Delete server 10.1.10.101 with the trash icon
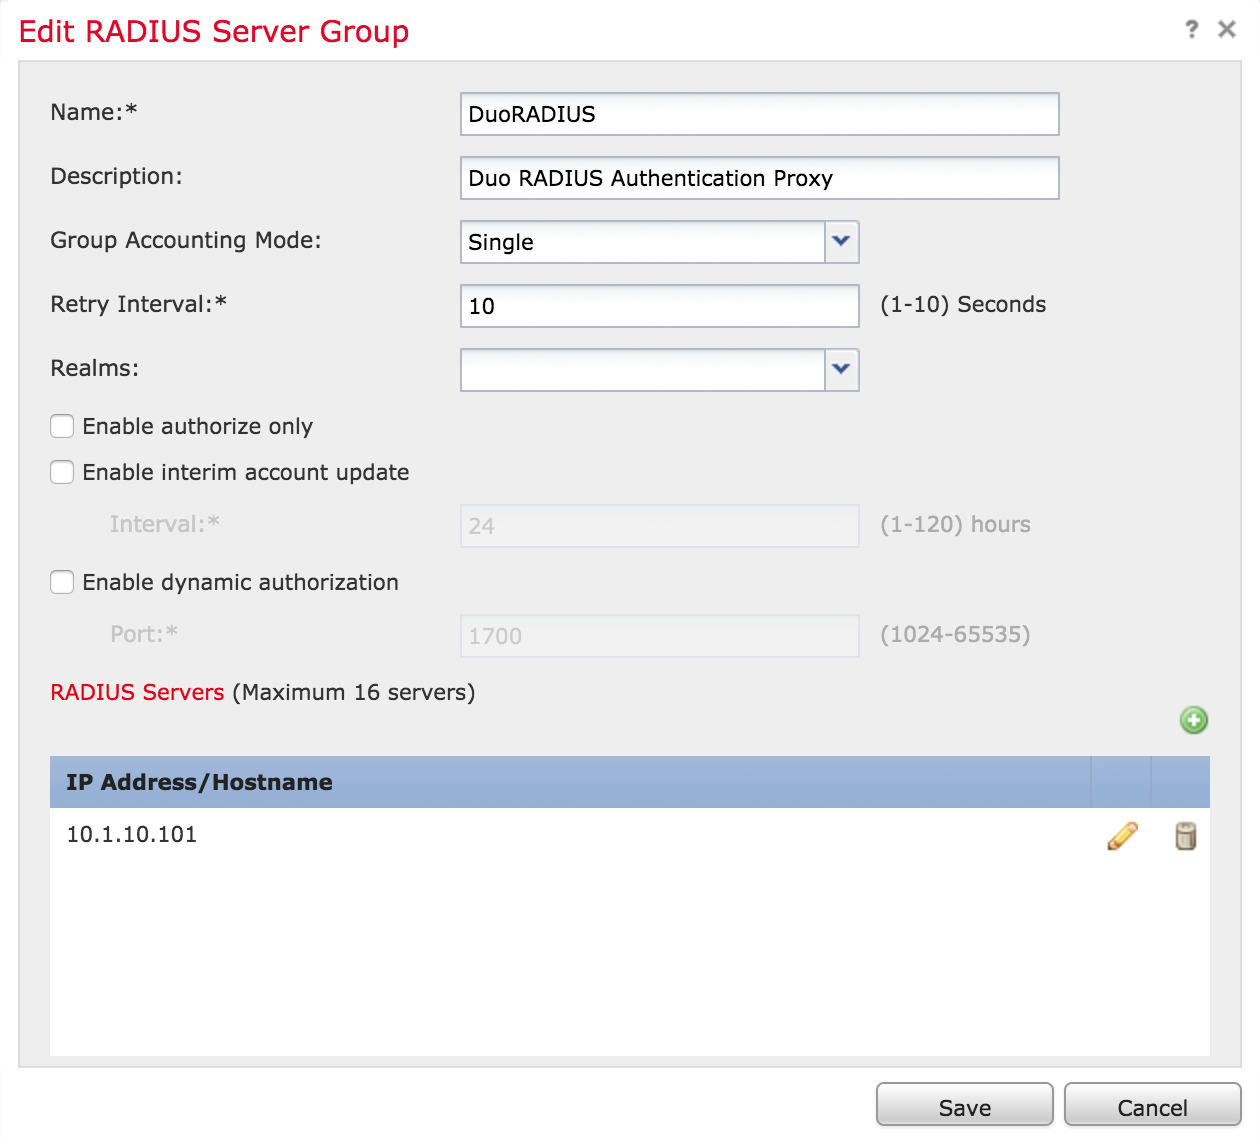The width and height of the screenshot is (1260, 1138). tap(1185, 836)
